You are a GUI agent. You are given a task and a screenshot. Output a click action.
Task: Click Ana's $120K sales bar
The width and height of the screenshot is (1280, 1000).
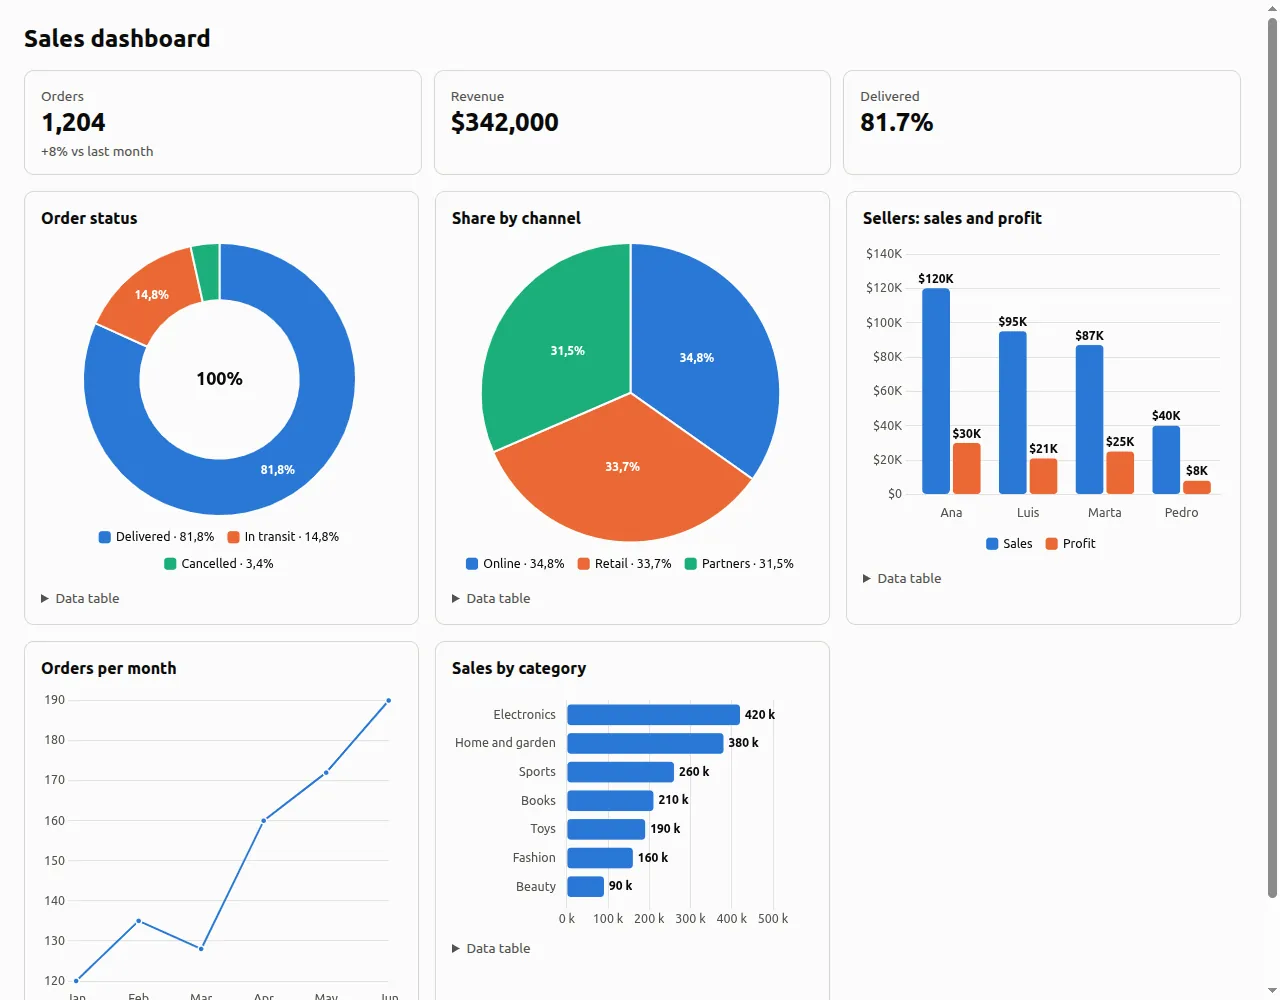pyautogui.click(x=936, y=391)
